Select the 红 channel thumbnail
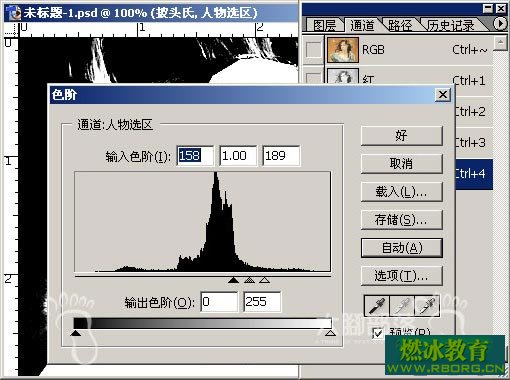Screen dimensions: 510x380 coord(343,77)
